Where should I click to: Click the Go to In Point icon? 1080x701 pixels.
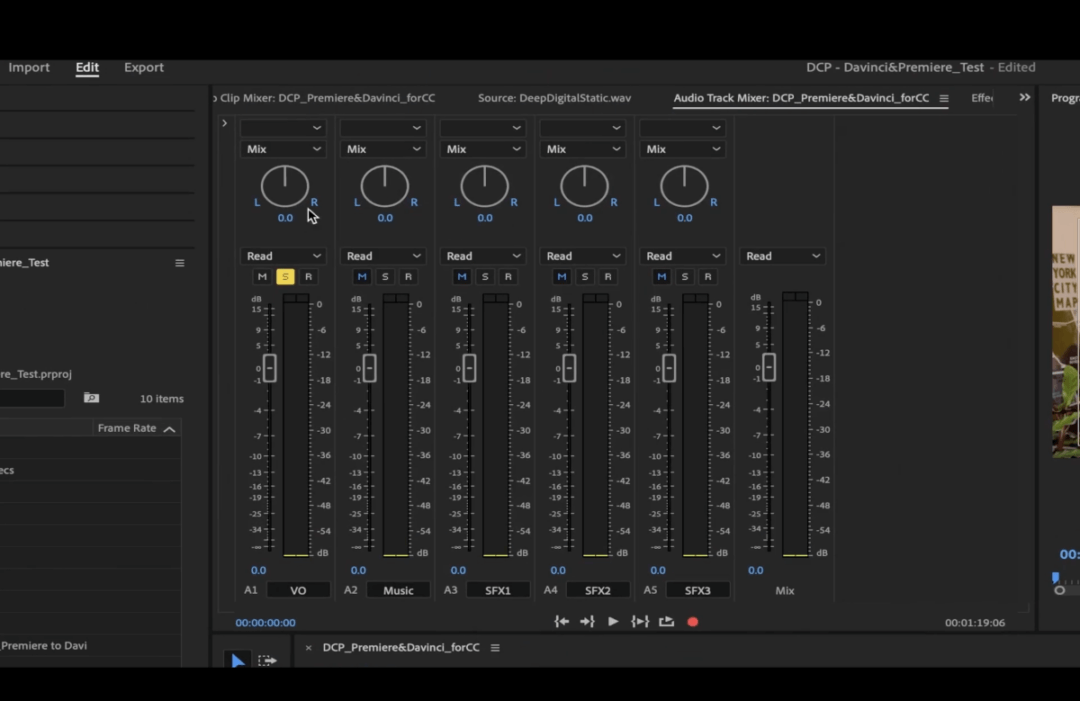[561, 621]
